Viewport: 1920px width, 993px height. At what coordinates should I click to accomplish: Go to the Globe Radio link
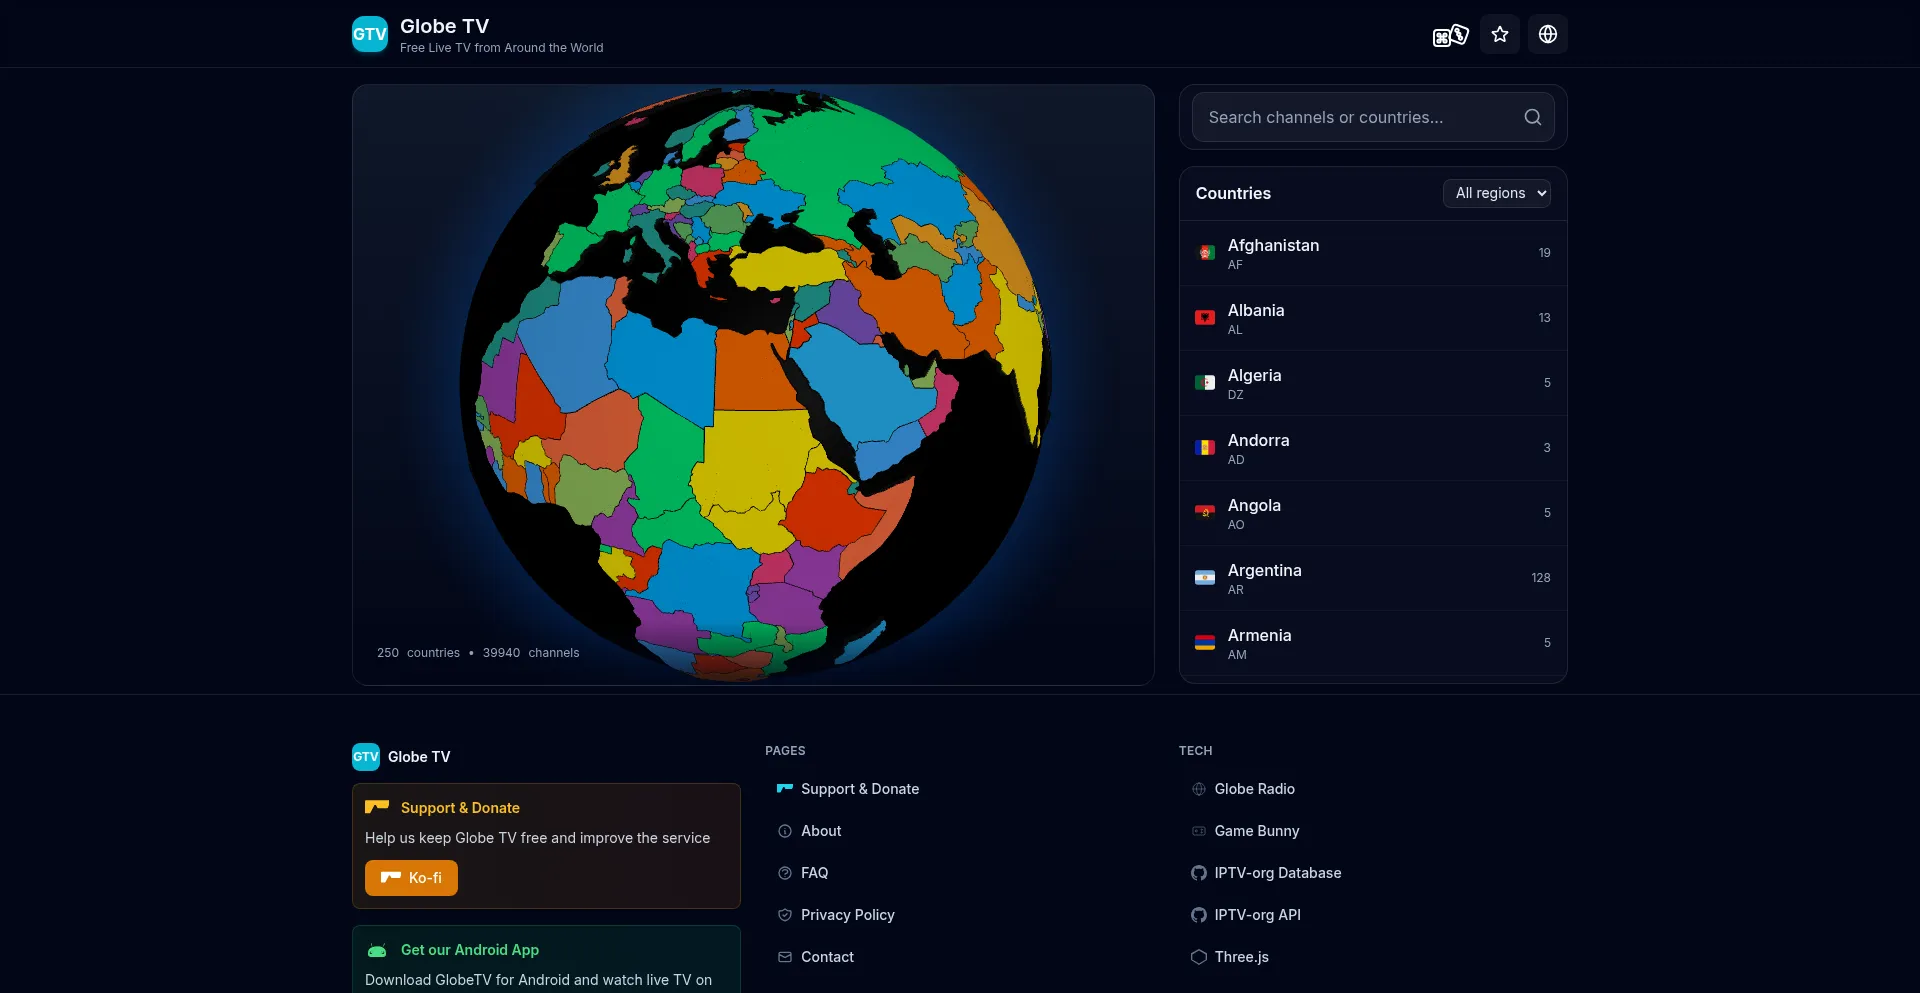pos(1254,789)
